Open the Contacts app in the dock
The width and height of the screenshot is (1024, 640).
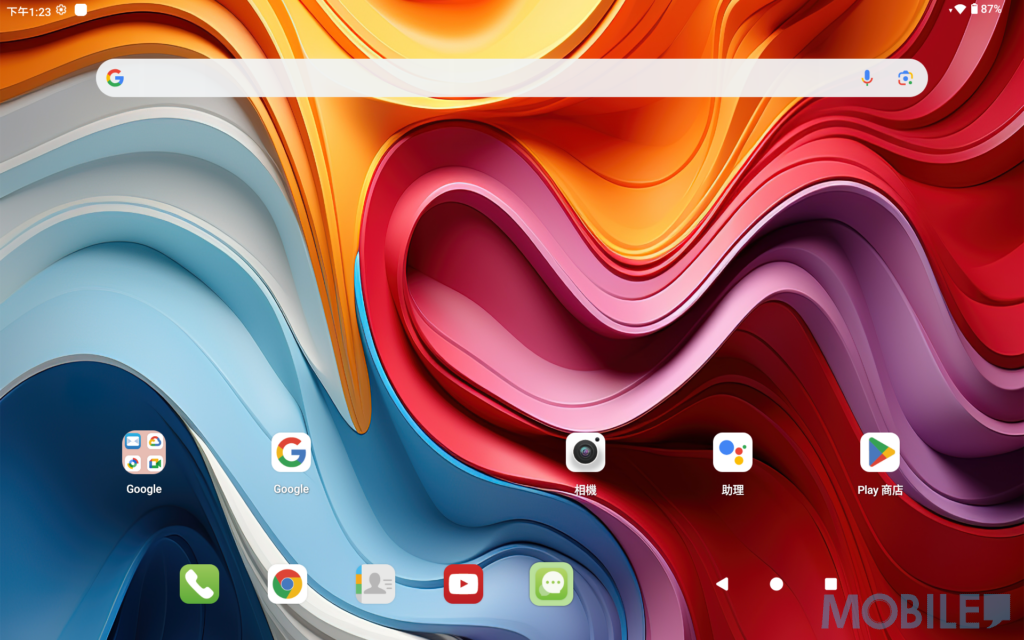375,584
